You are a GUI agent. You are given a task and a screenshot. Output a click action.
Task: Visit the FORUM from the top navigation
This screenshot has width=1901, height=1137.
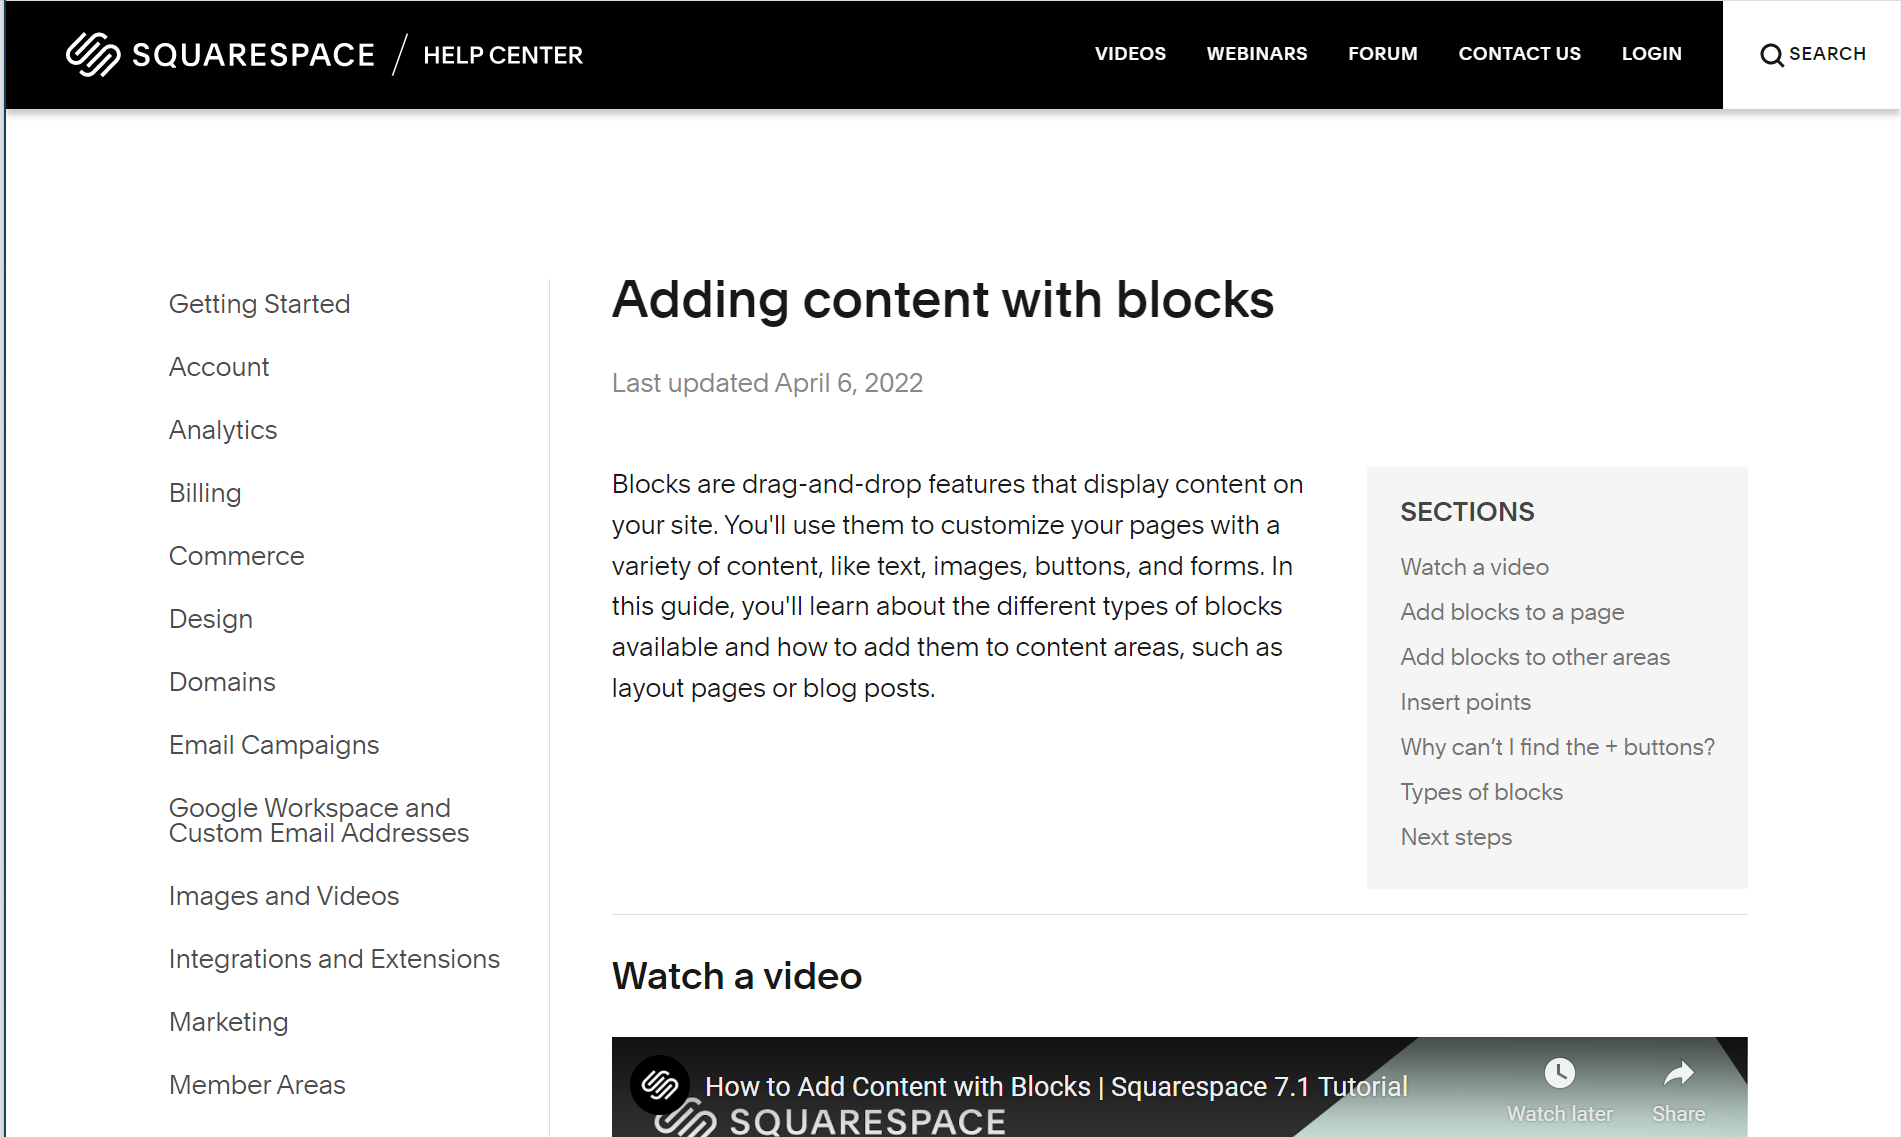(1382, 53)
